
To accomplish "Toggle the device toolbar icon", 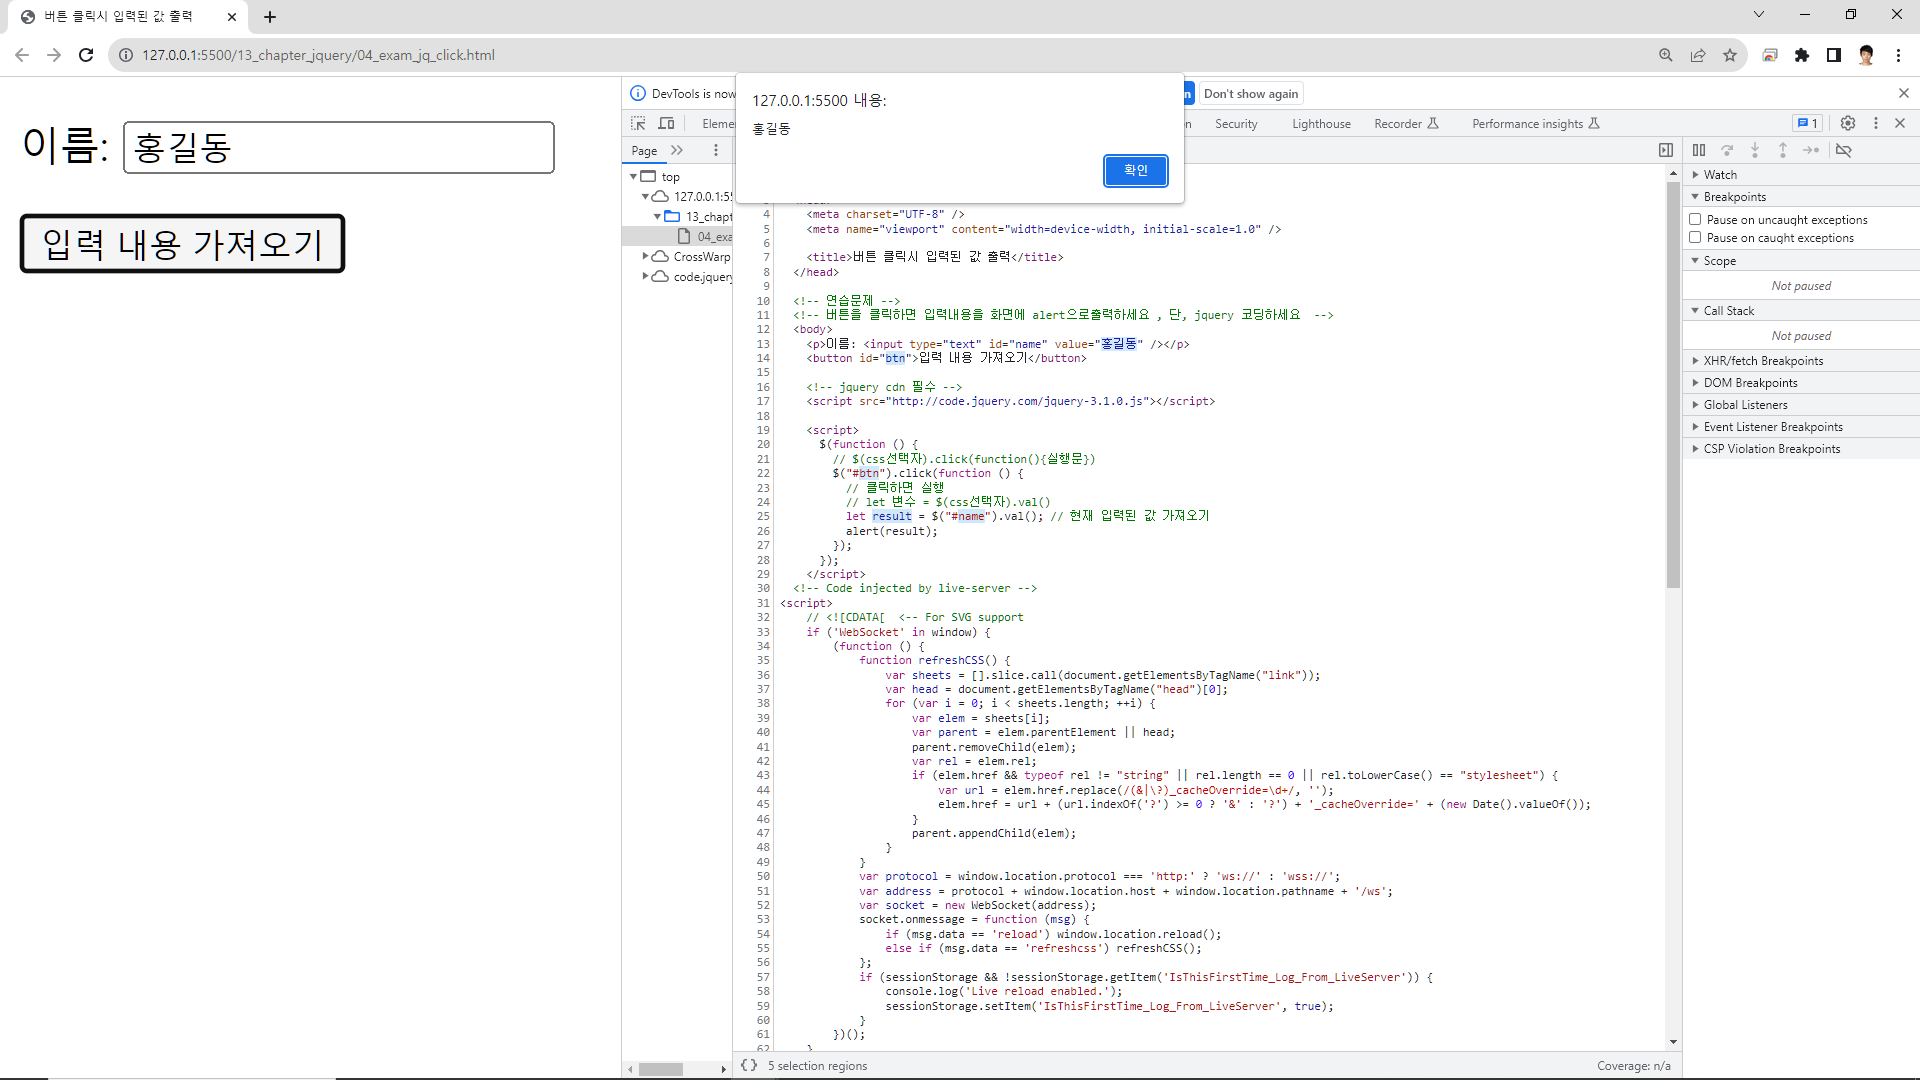I will click(666, 123).
